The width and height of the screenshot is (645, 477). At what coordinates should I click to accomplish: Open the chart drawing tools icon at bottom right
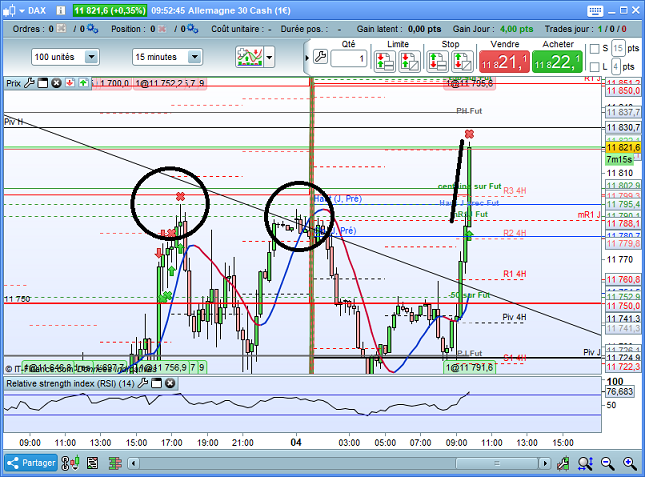pos(563,463)
